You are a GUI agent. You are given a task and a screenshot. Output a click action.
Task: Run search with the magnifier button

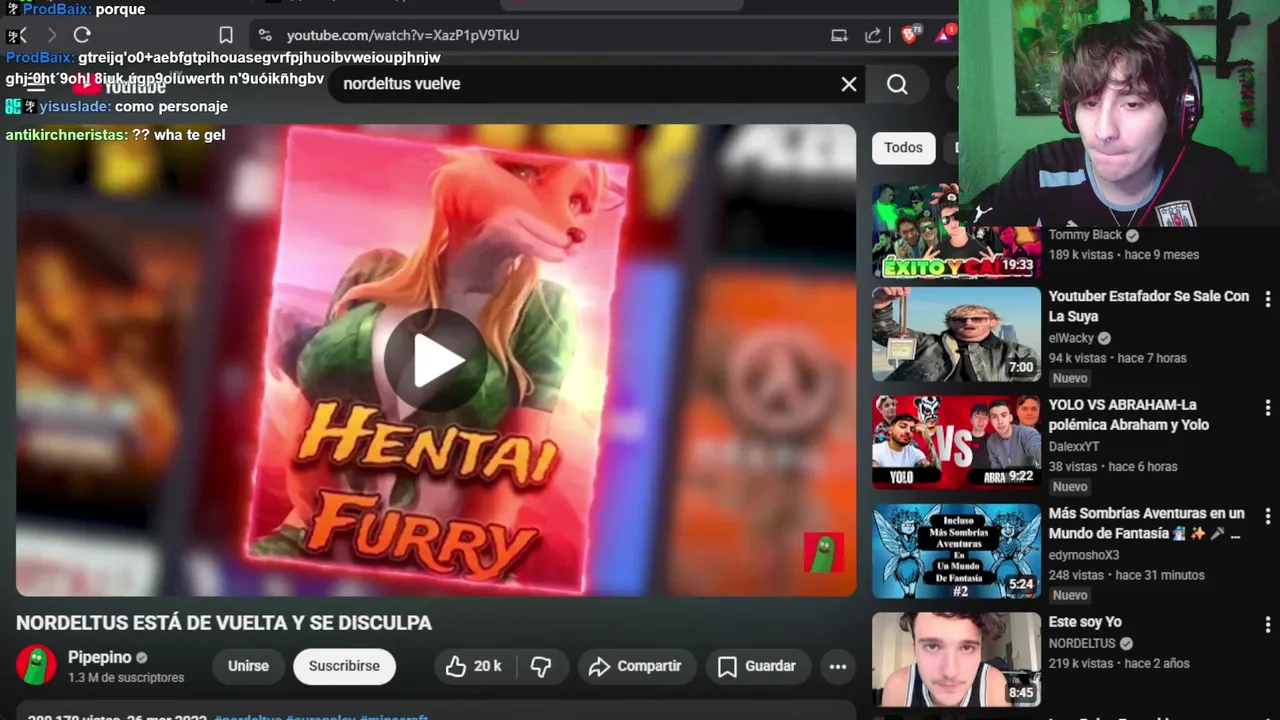[x=897, y=84]
